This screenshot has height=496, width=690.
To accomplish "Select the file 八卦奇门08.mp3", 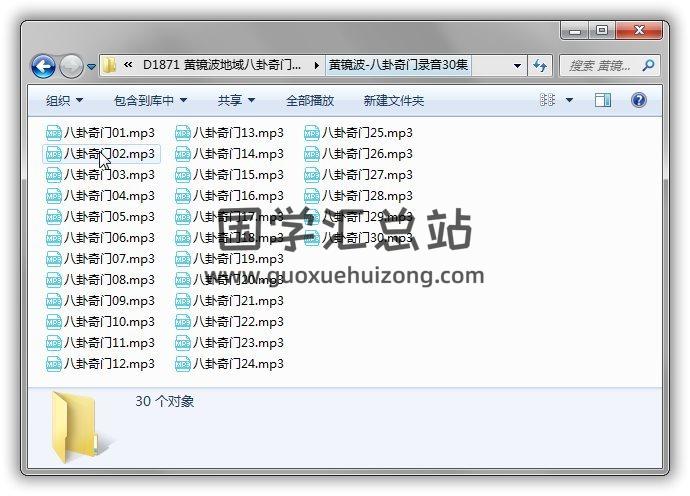I will [101, 279].
